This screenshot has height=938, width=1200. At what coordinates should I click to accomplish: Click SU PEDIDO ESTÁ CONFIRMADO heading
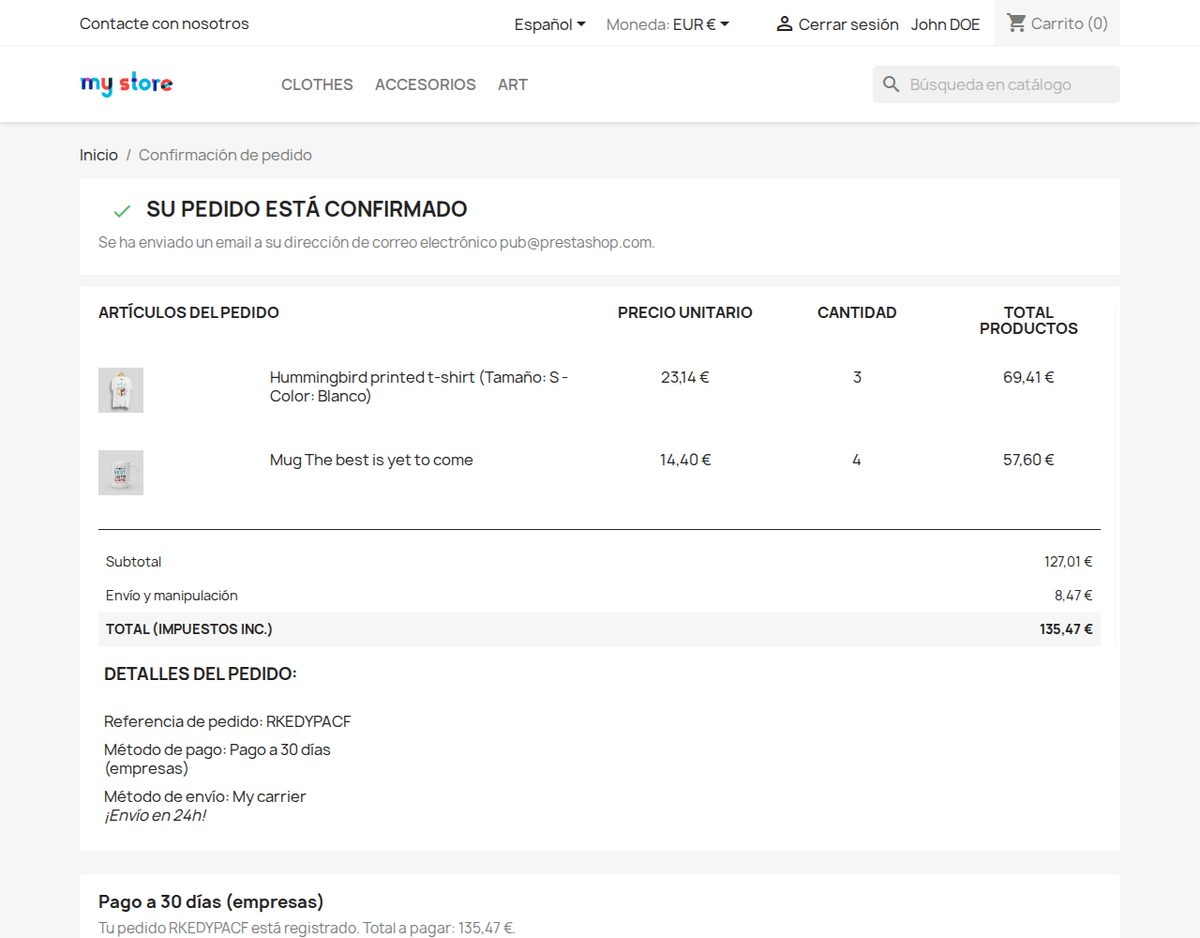pyautogui.click(x=307, y=209)
